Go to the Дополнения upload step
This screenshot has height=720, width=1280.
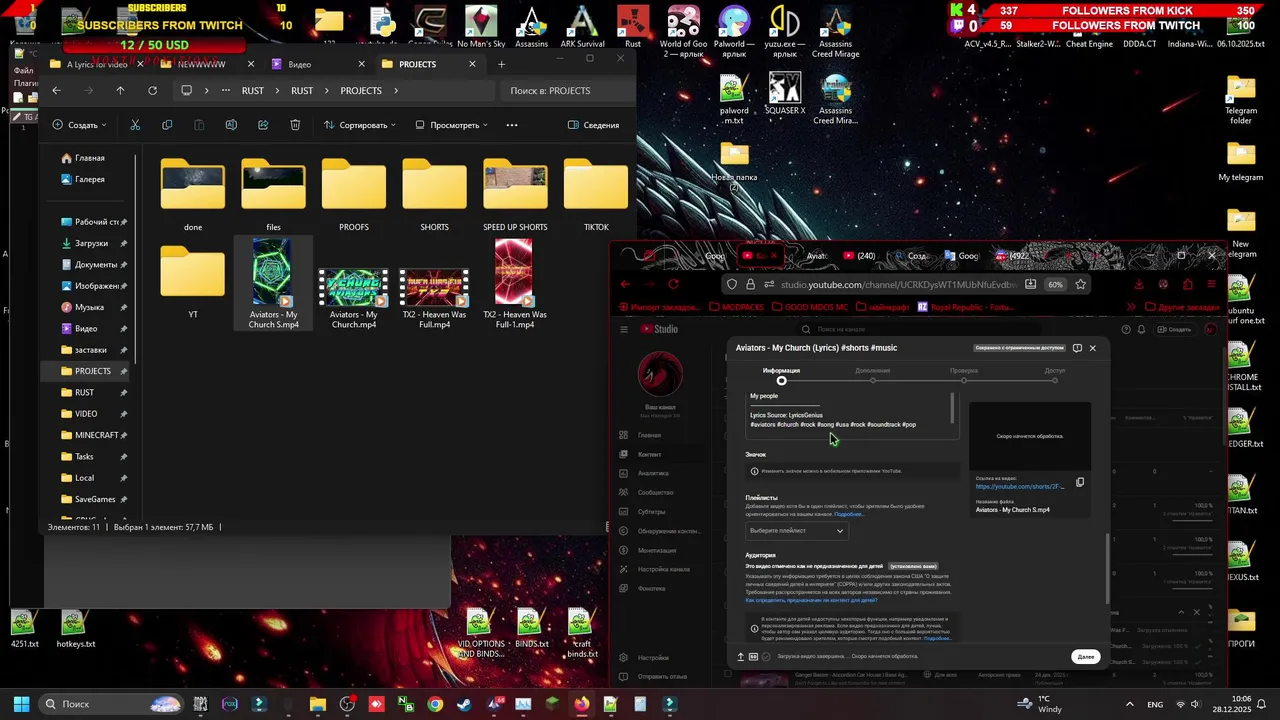point(873,375)
